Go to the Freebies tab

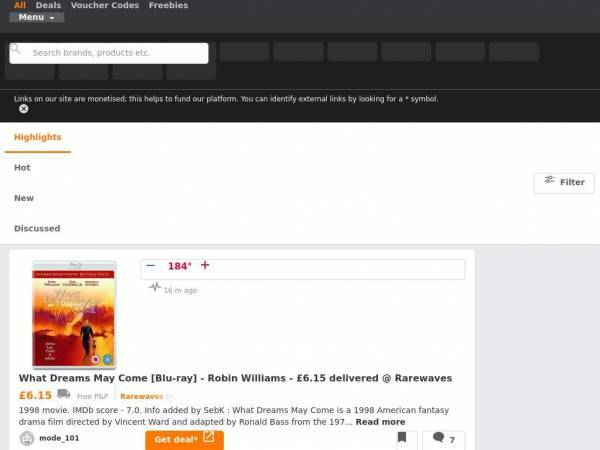point(168,5)
